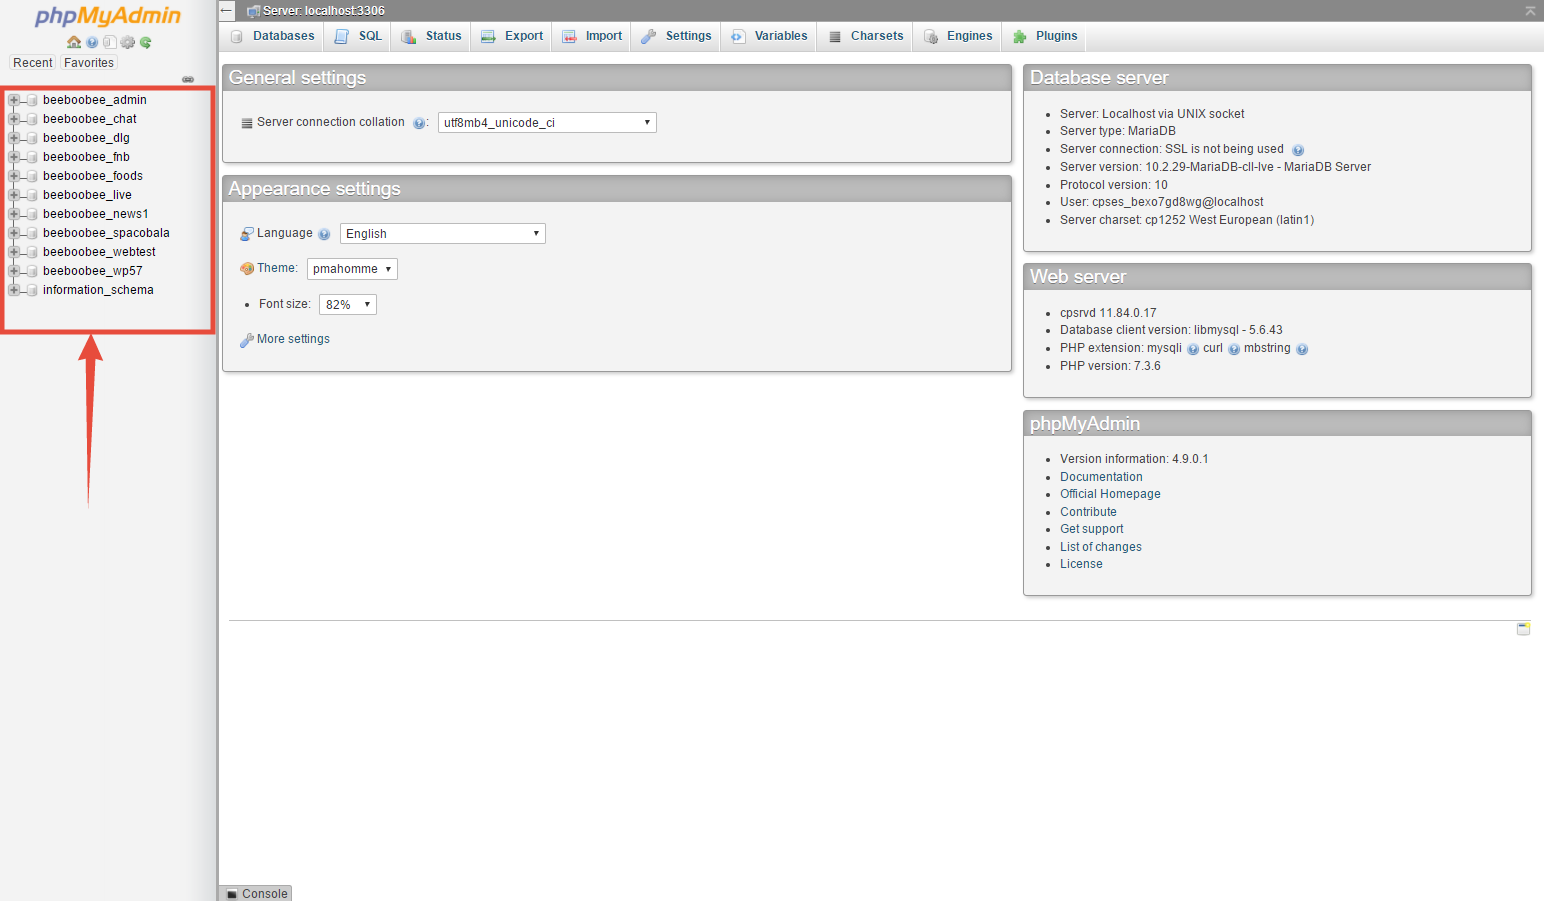Open the Variables tab

[x=769, y=36]
